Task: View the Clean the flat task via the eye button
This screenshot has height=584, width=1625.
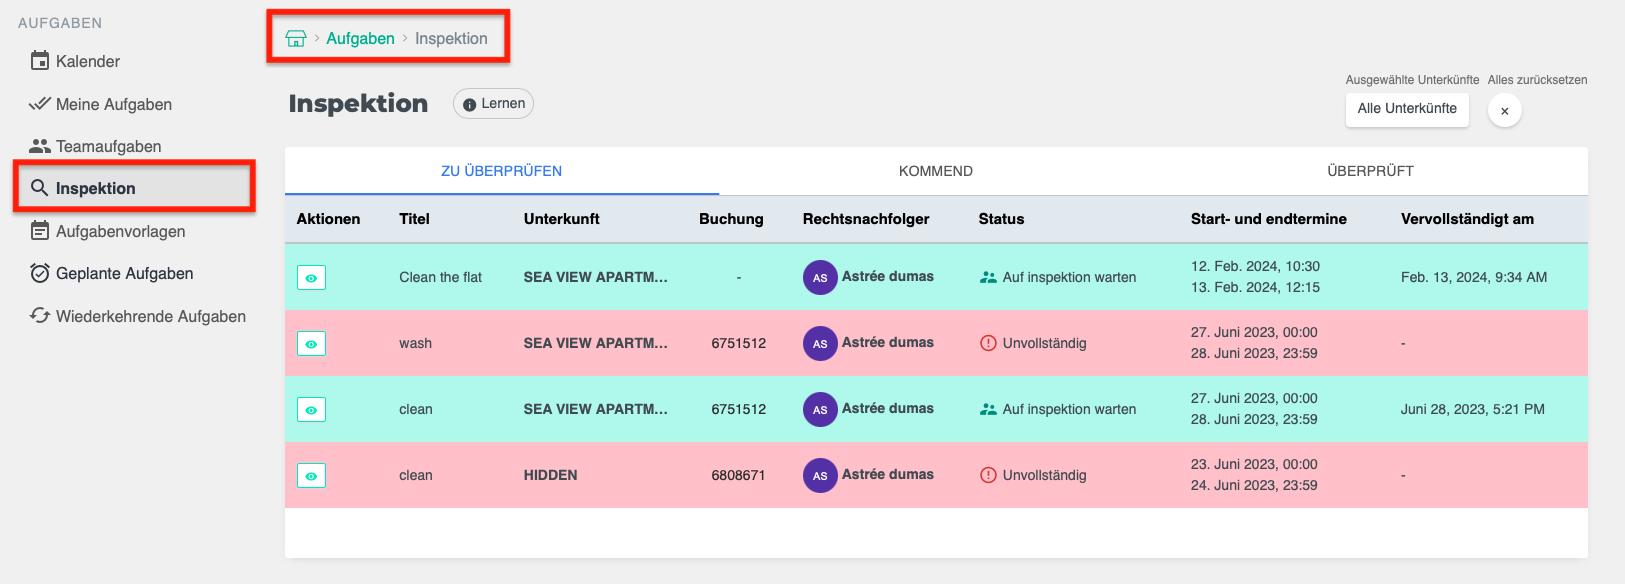Action: pyautogui.click(x=311, y=278)
